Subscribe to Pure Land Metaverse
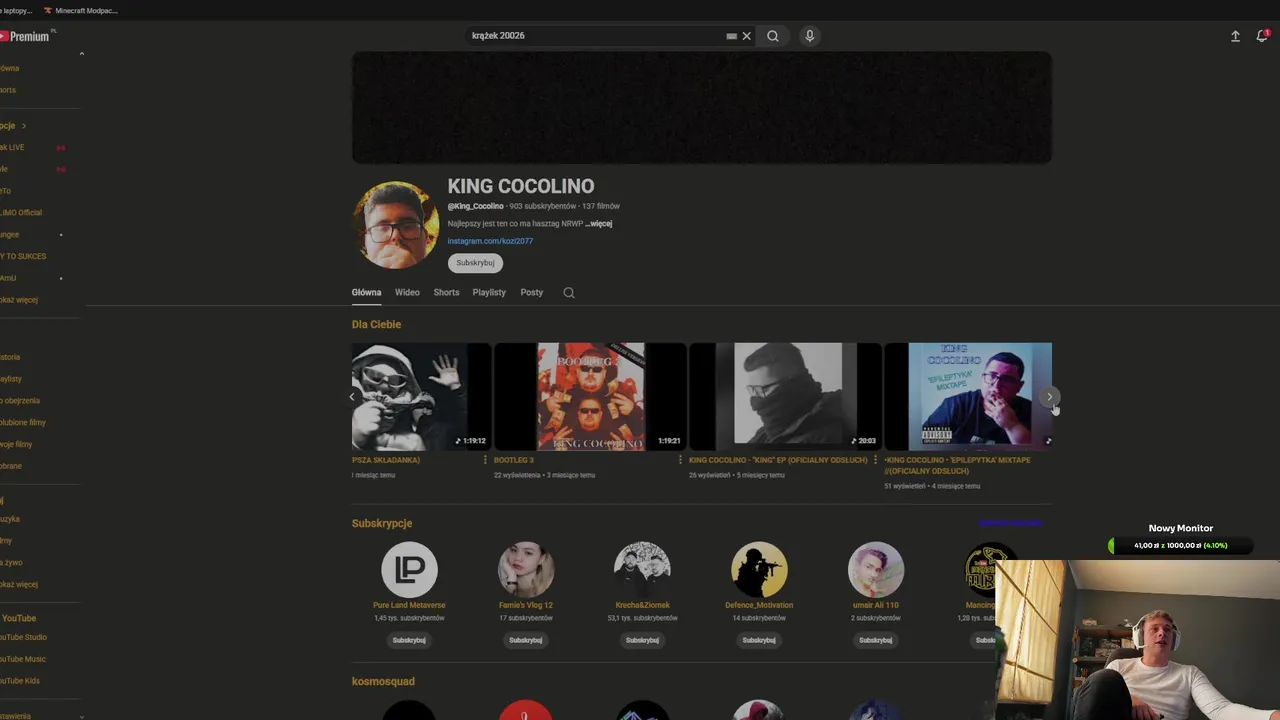 pyautogui.click(x=409, y=640)
